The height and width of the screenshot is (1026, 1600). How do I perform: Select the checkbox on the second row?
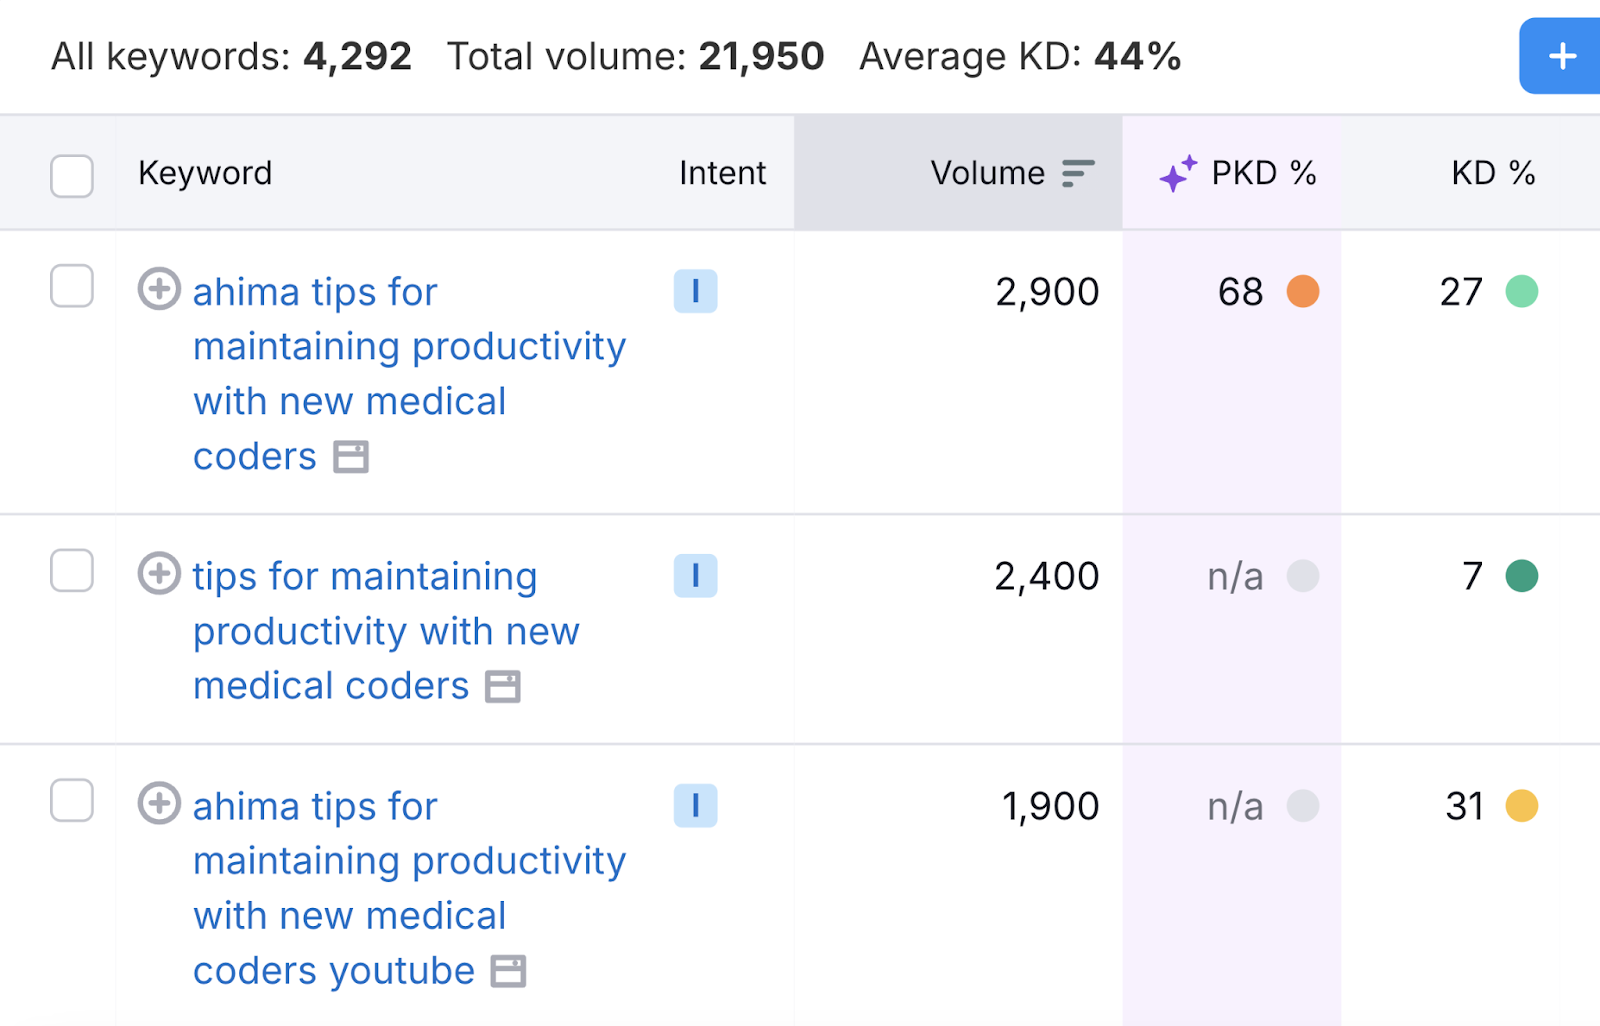click(71, 571)
